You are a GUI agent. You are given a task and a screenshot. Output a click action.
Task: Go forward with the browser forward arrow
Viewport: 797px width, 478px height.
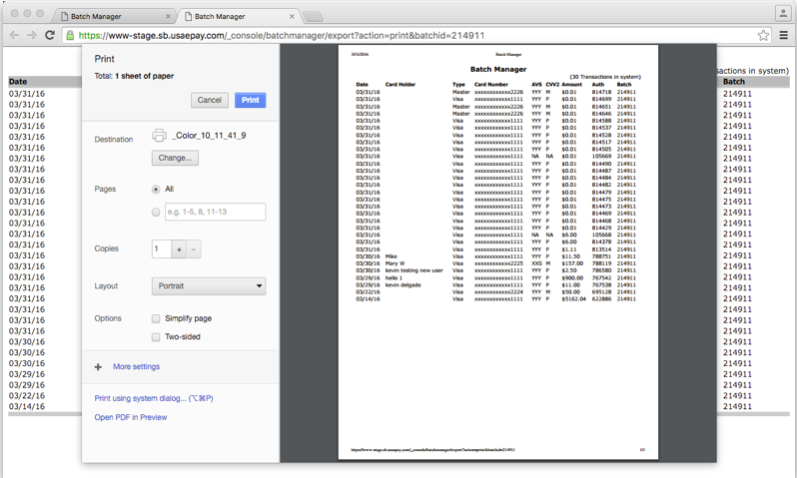click(32, 35)
